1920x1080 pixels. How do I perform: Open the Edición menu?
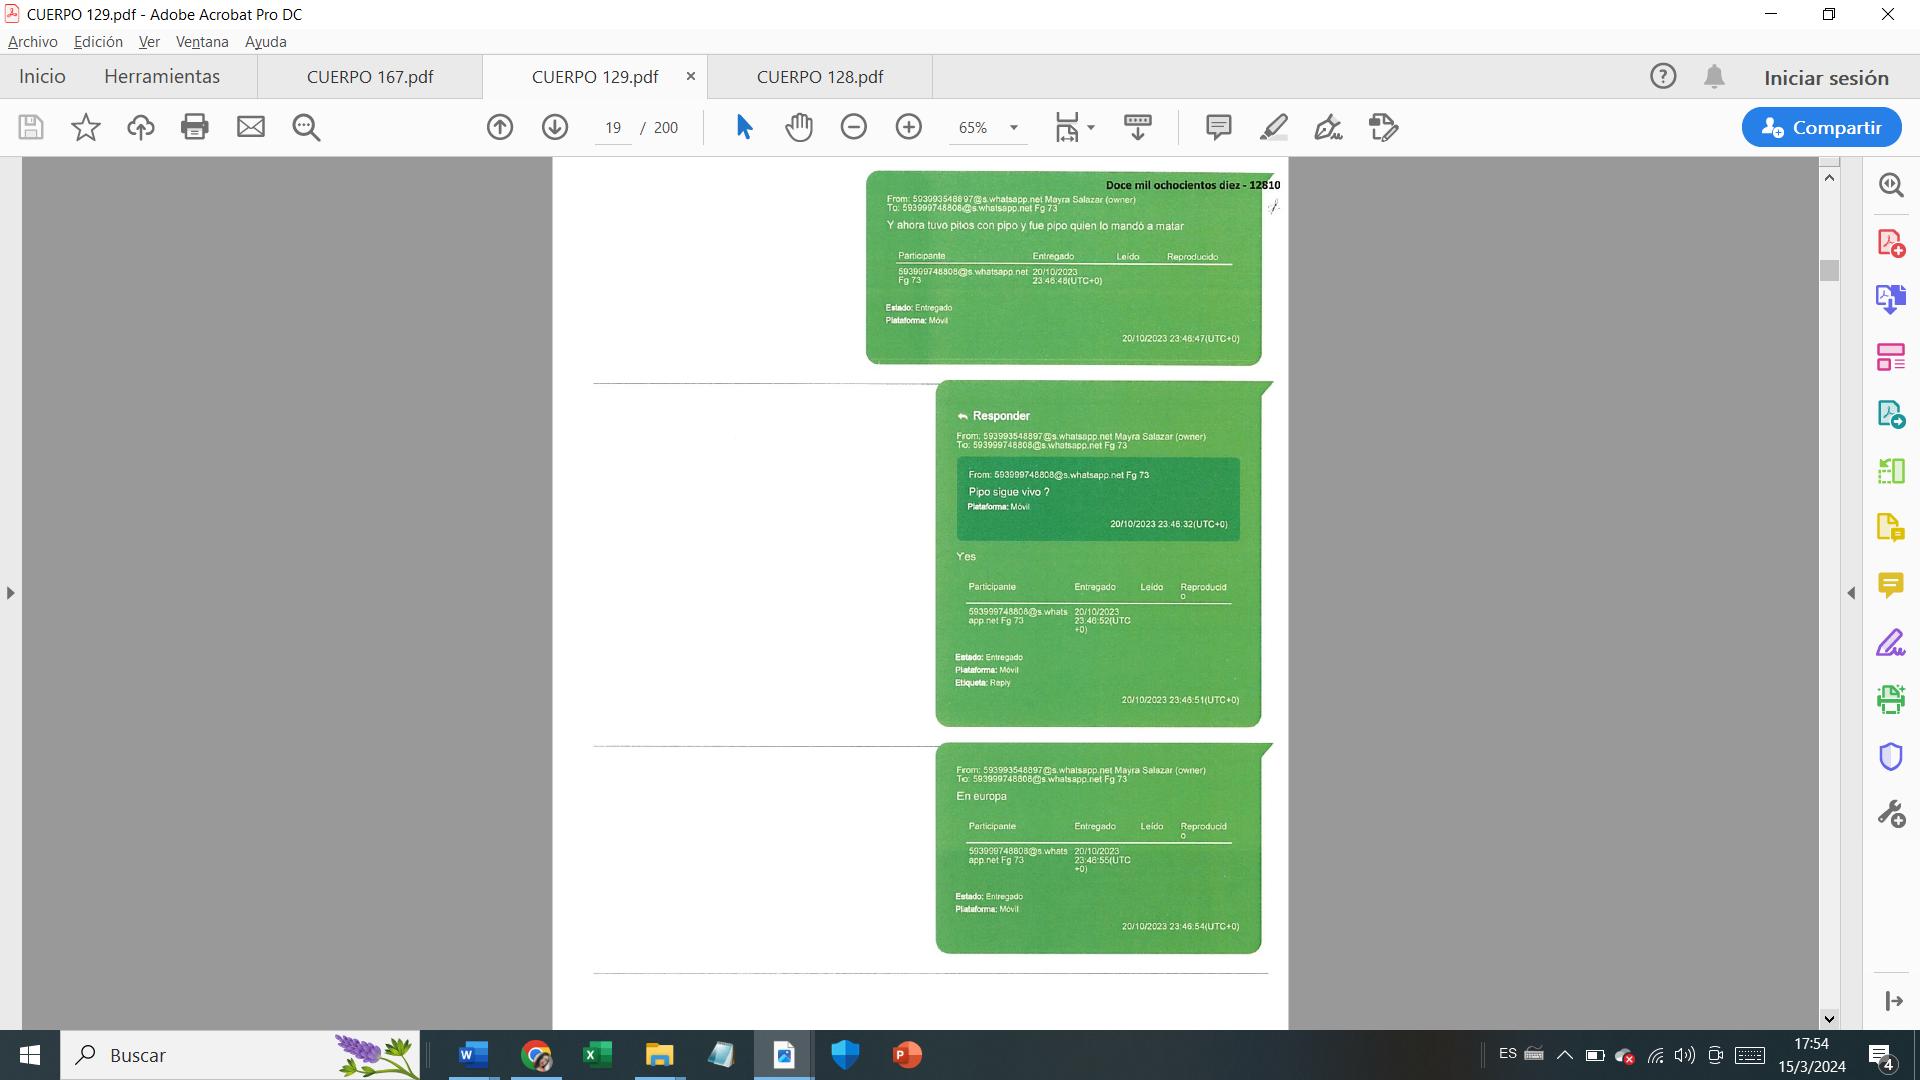(98, 42)
